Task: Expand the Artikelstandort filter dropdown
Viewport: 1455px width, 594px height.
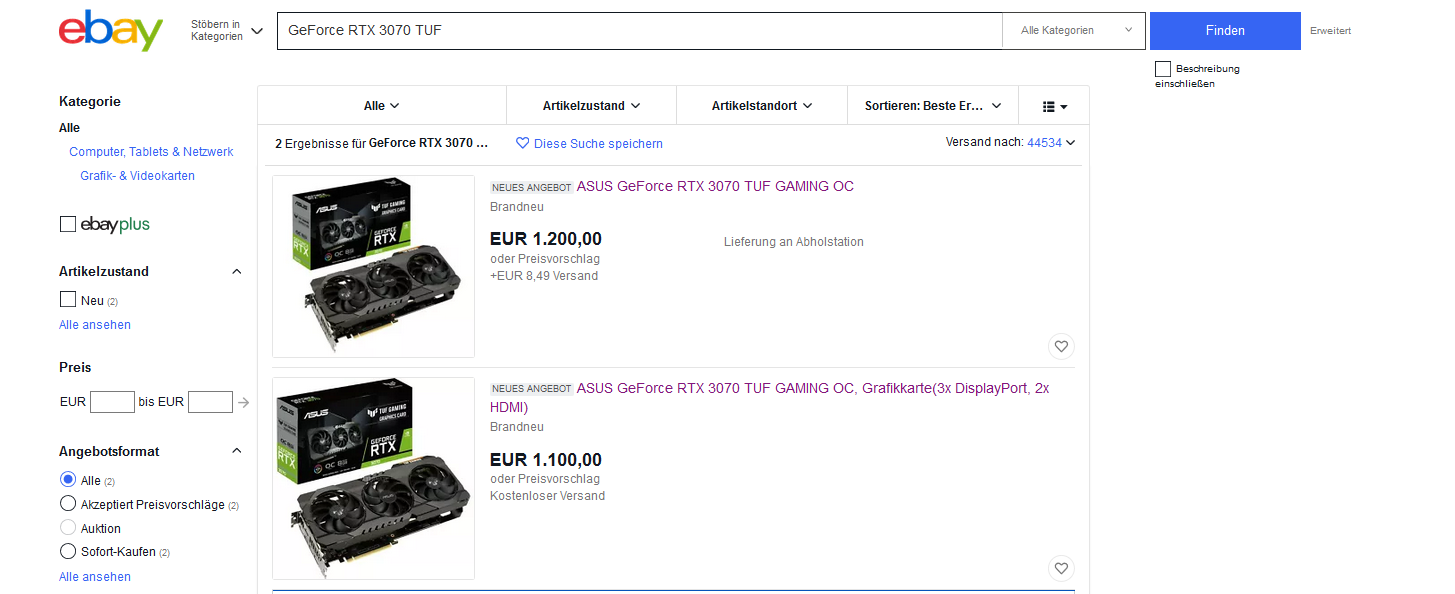Action: 762,106
